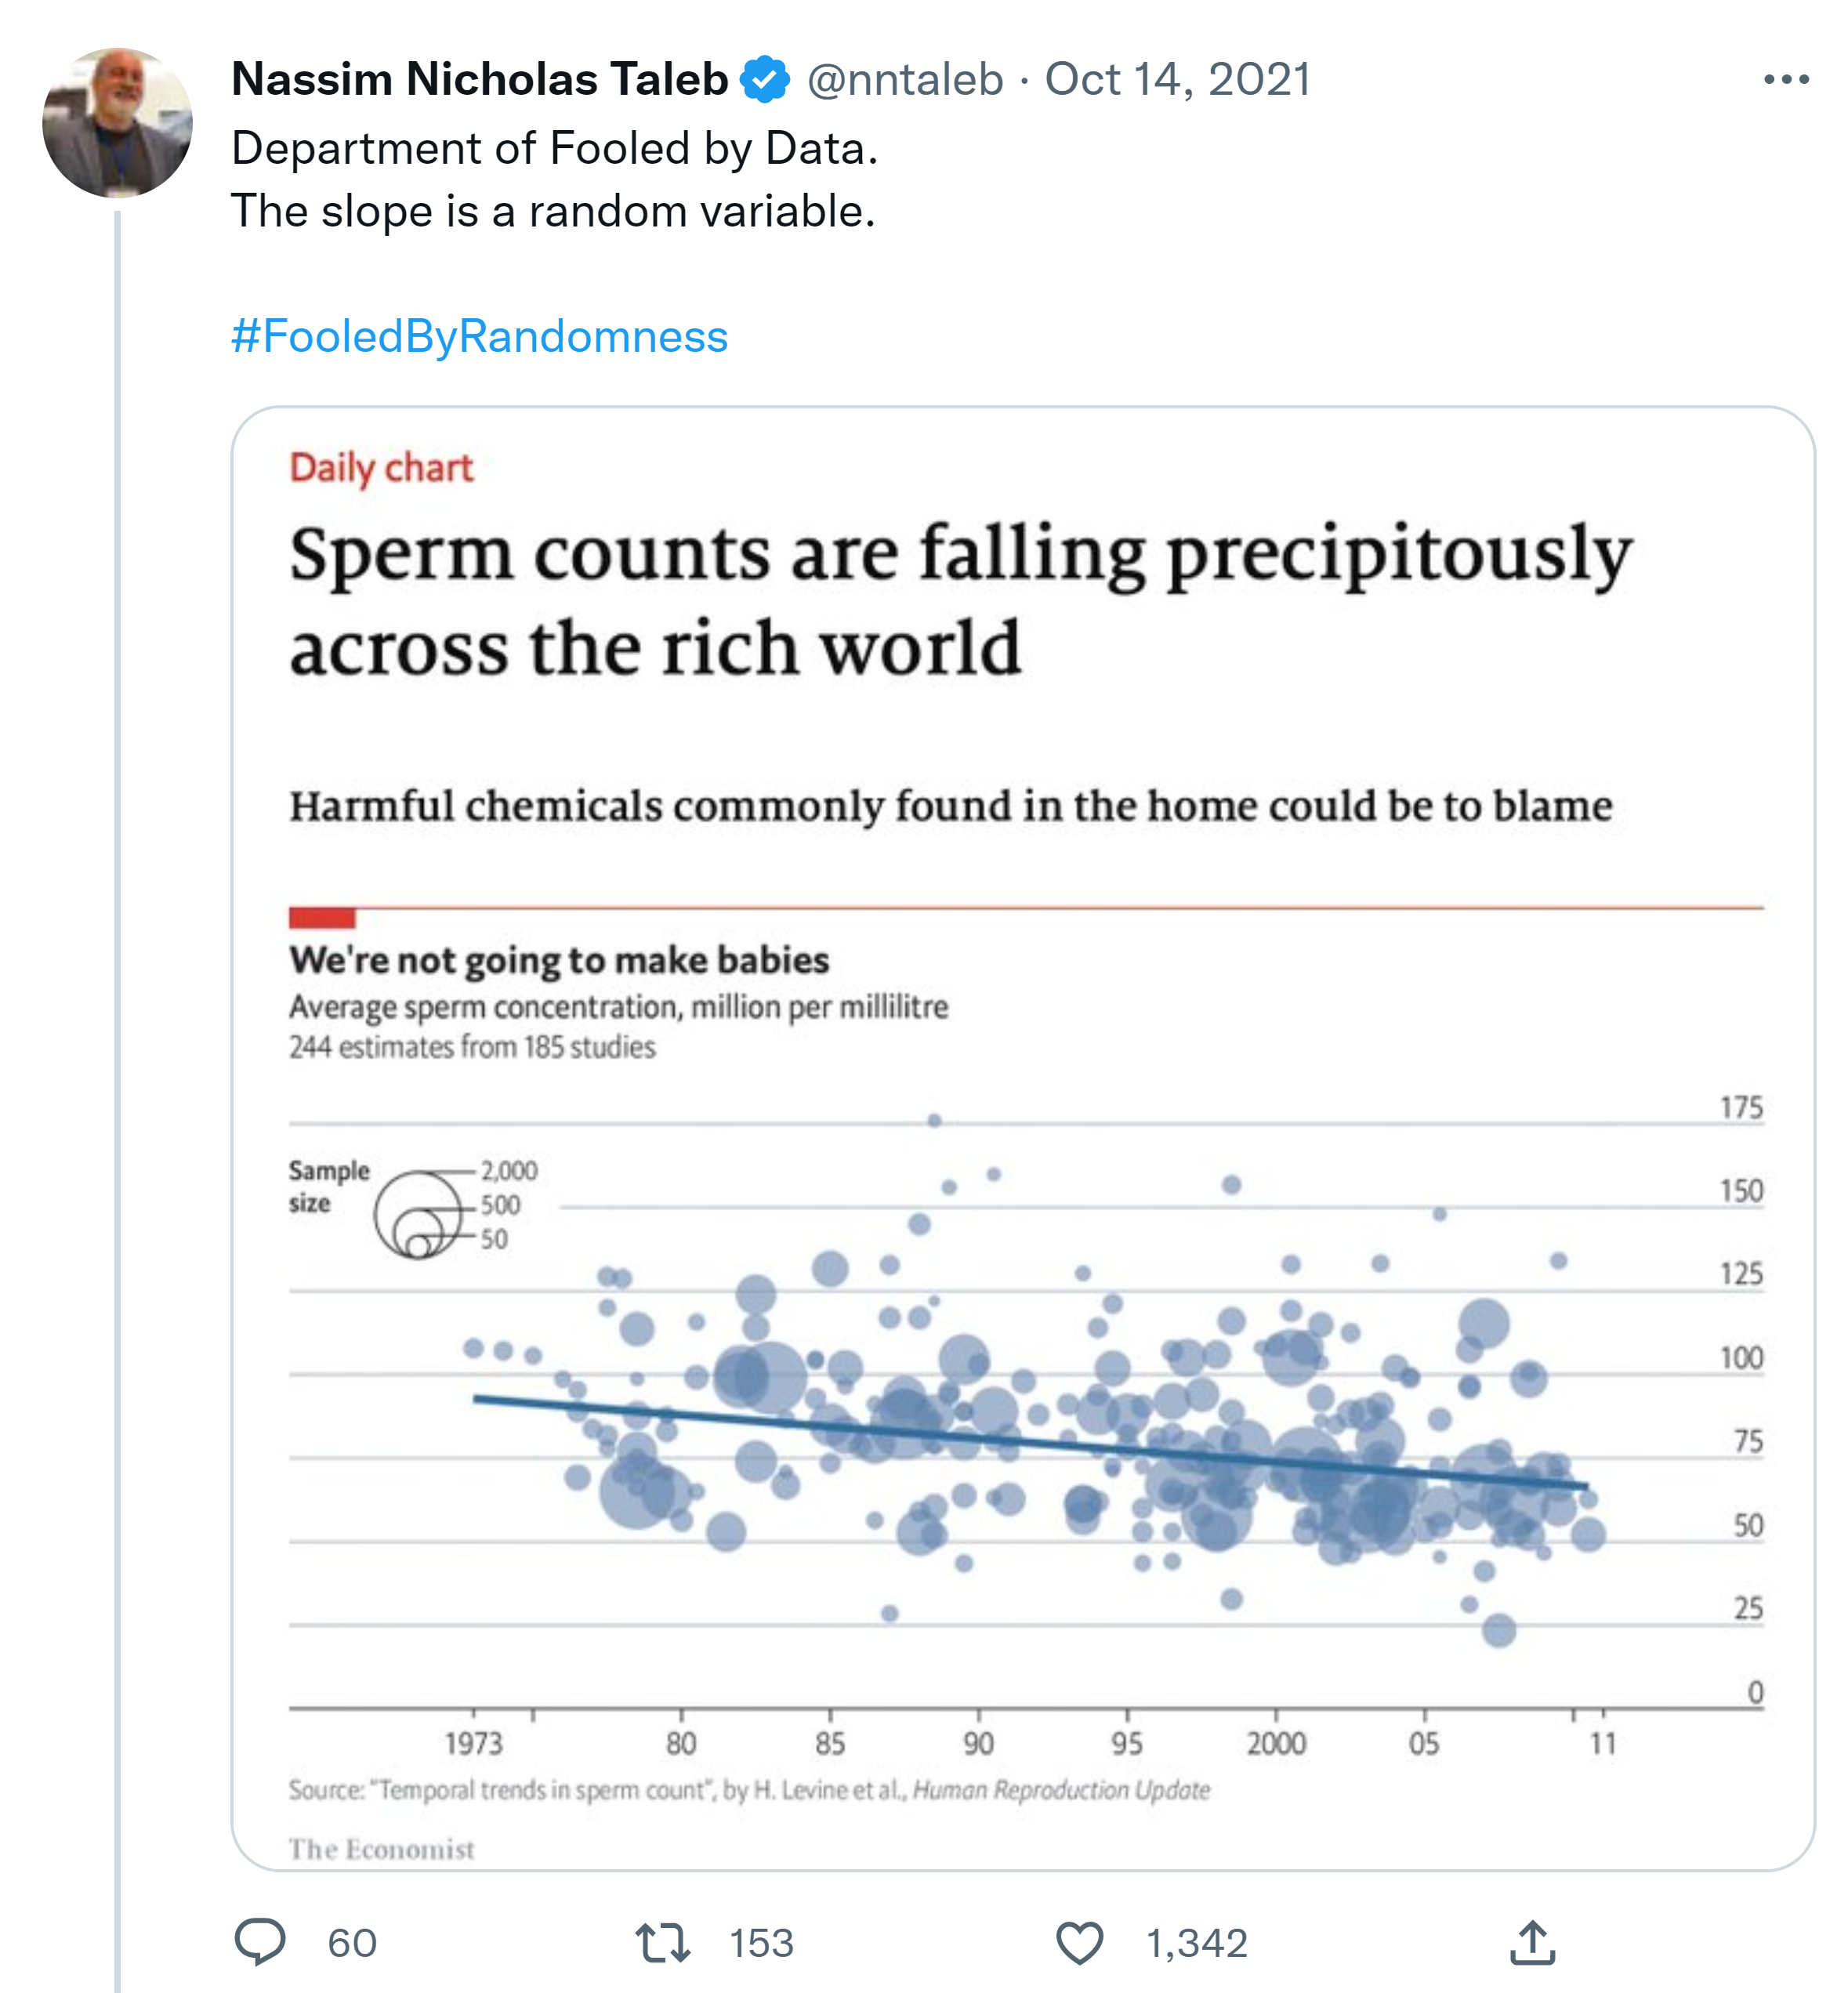
Task: Reply to the tweet via comment icon
Action: pos(260,1942)
